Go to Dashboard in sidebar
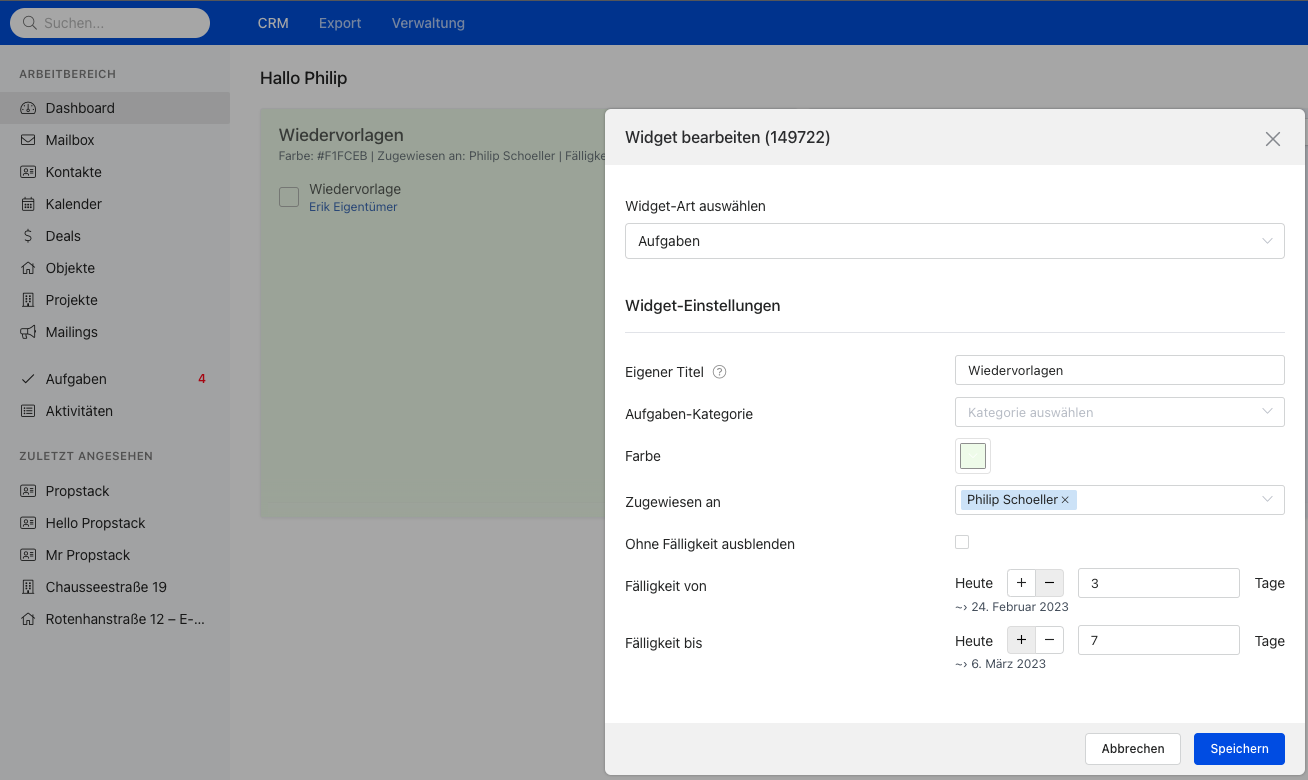Image resolution: width=1308 pixels, height=780 pixels. (115, 108)
